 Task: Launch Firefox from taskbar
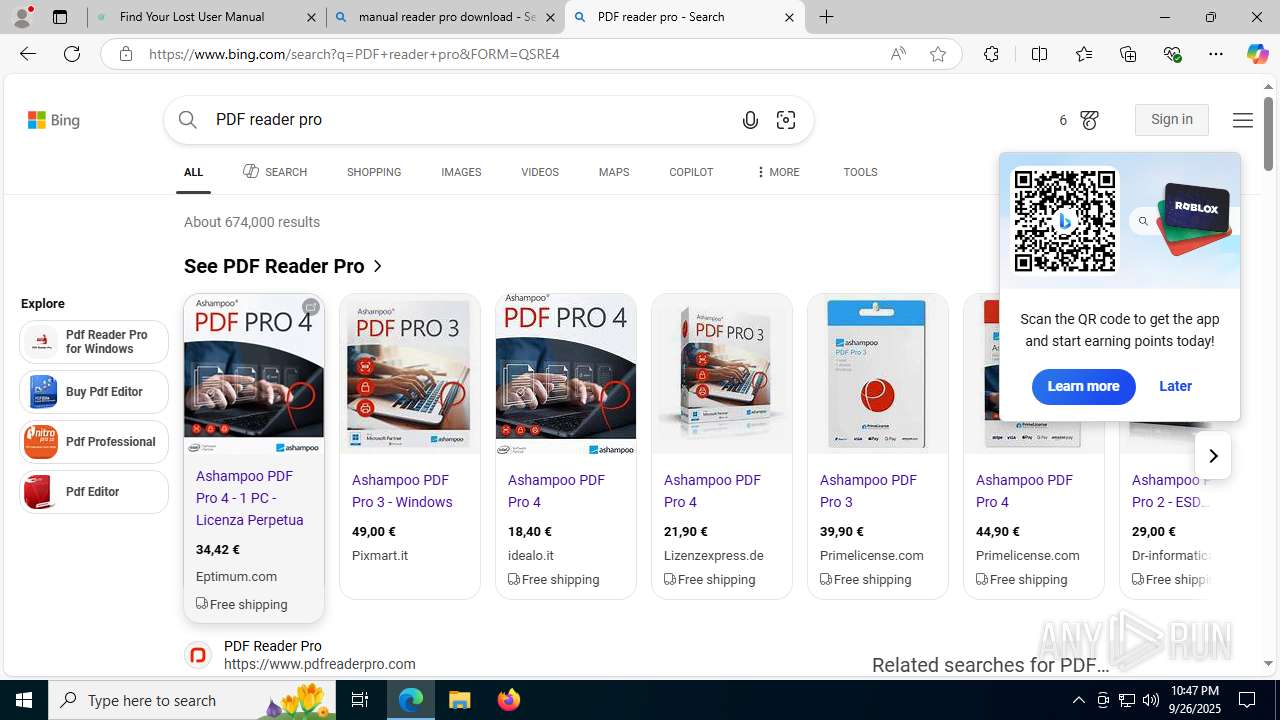[509, 700]
